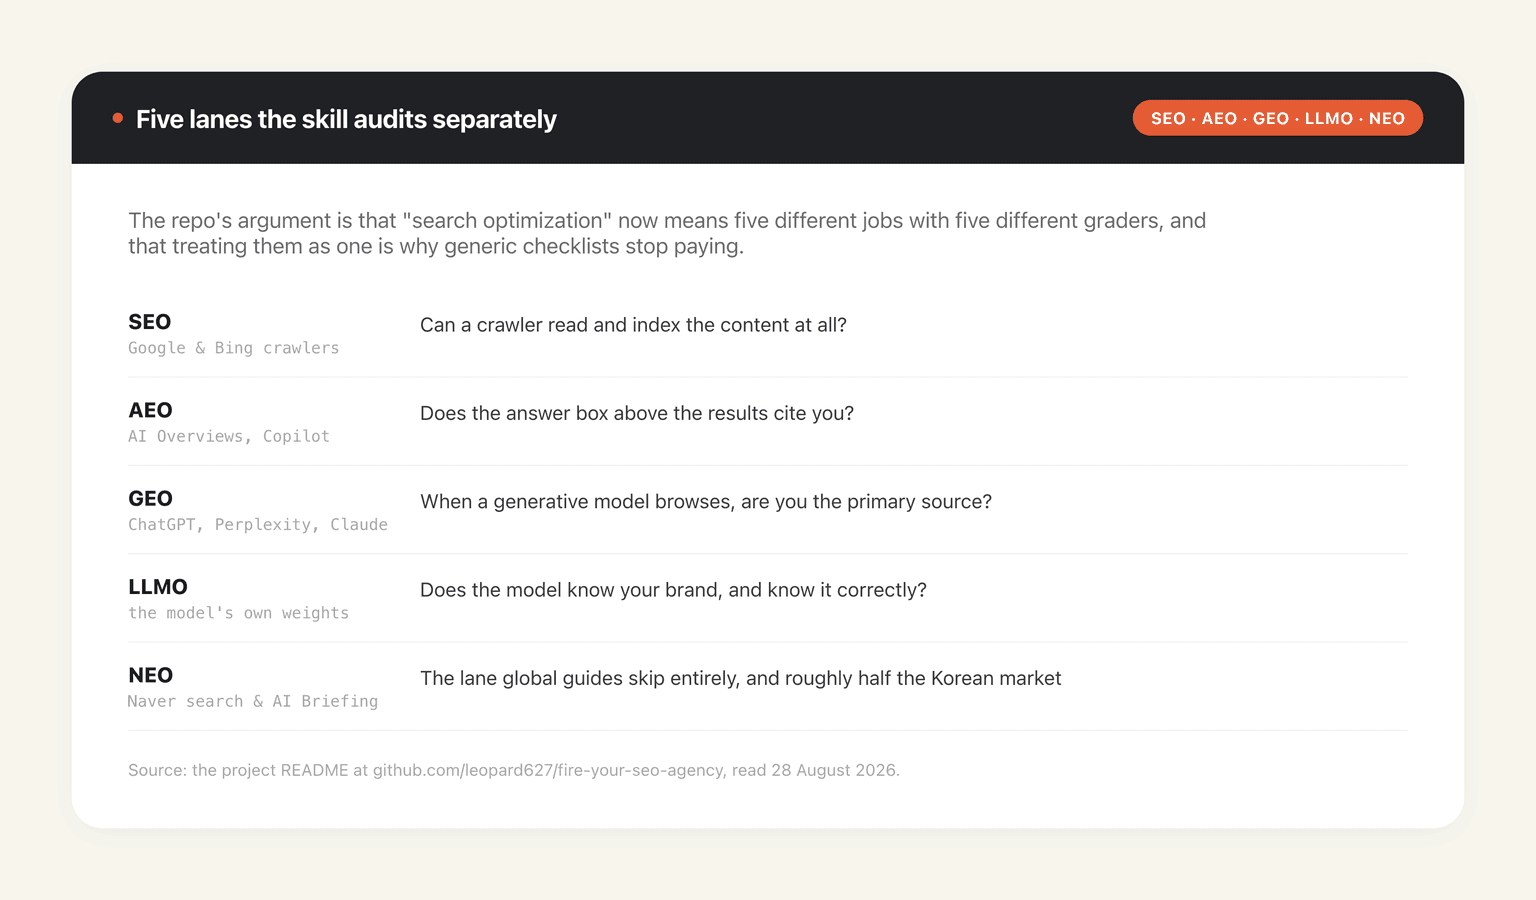Screen dimensions: 1536x900
Task: Click the 'Five lanes the skill audits separately' heading
Action: (346, 119)
